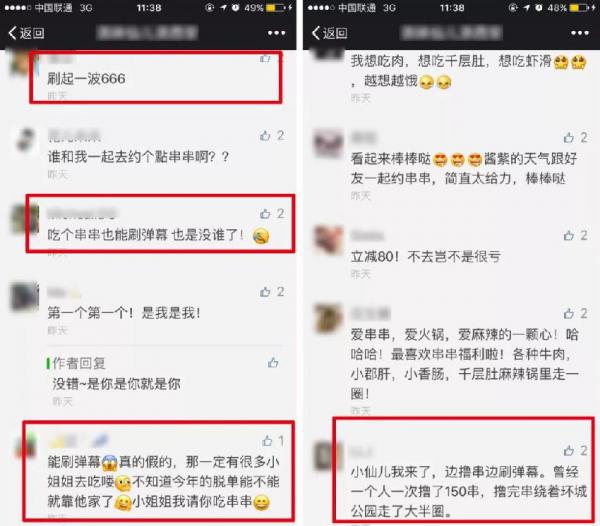
Task: Tap avatar beside '爱串串，爱火锅' comment
Action: point(328,318)
